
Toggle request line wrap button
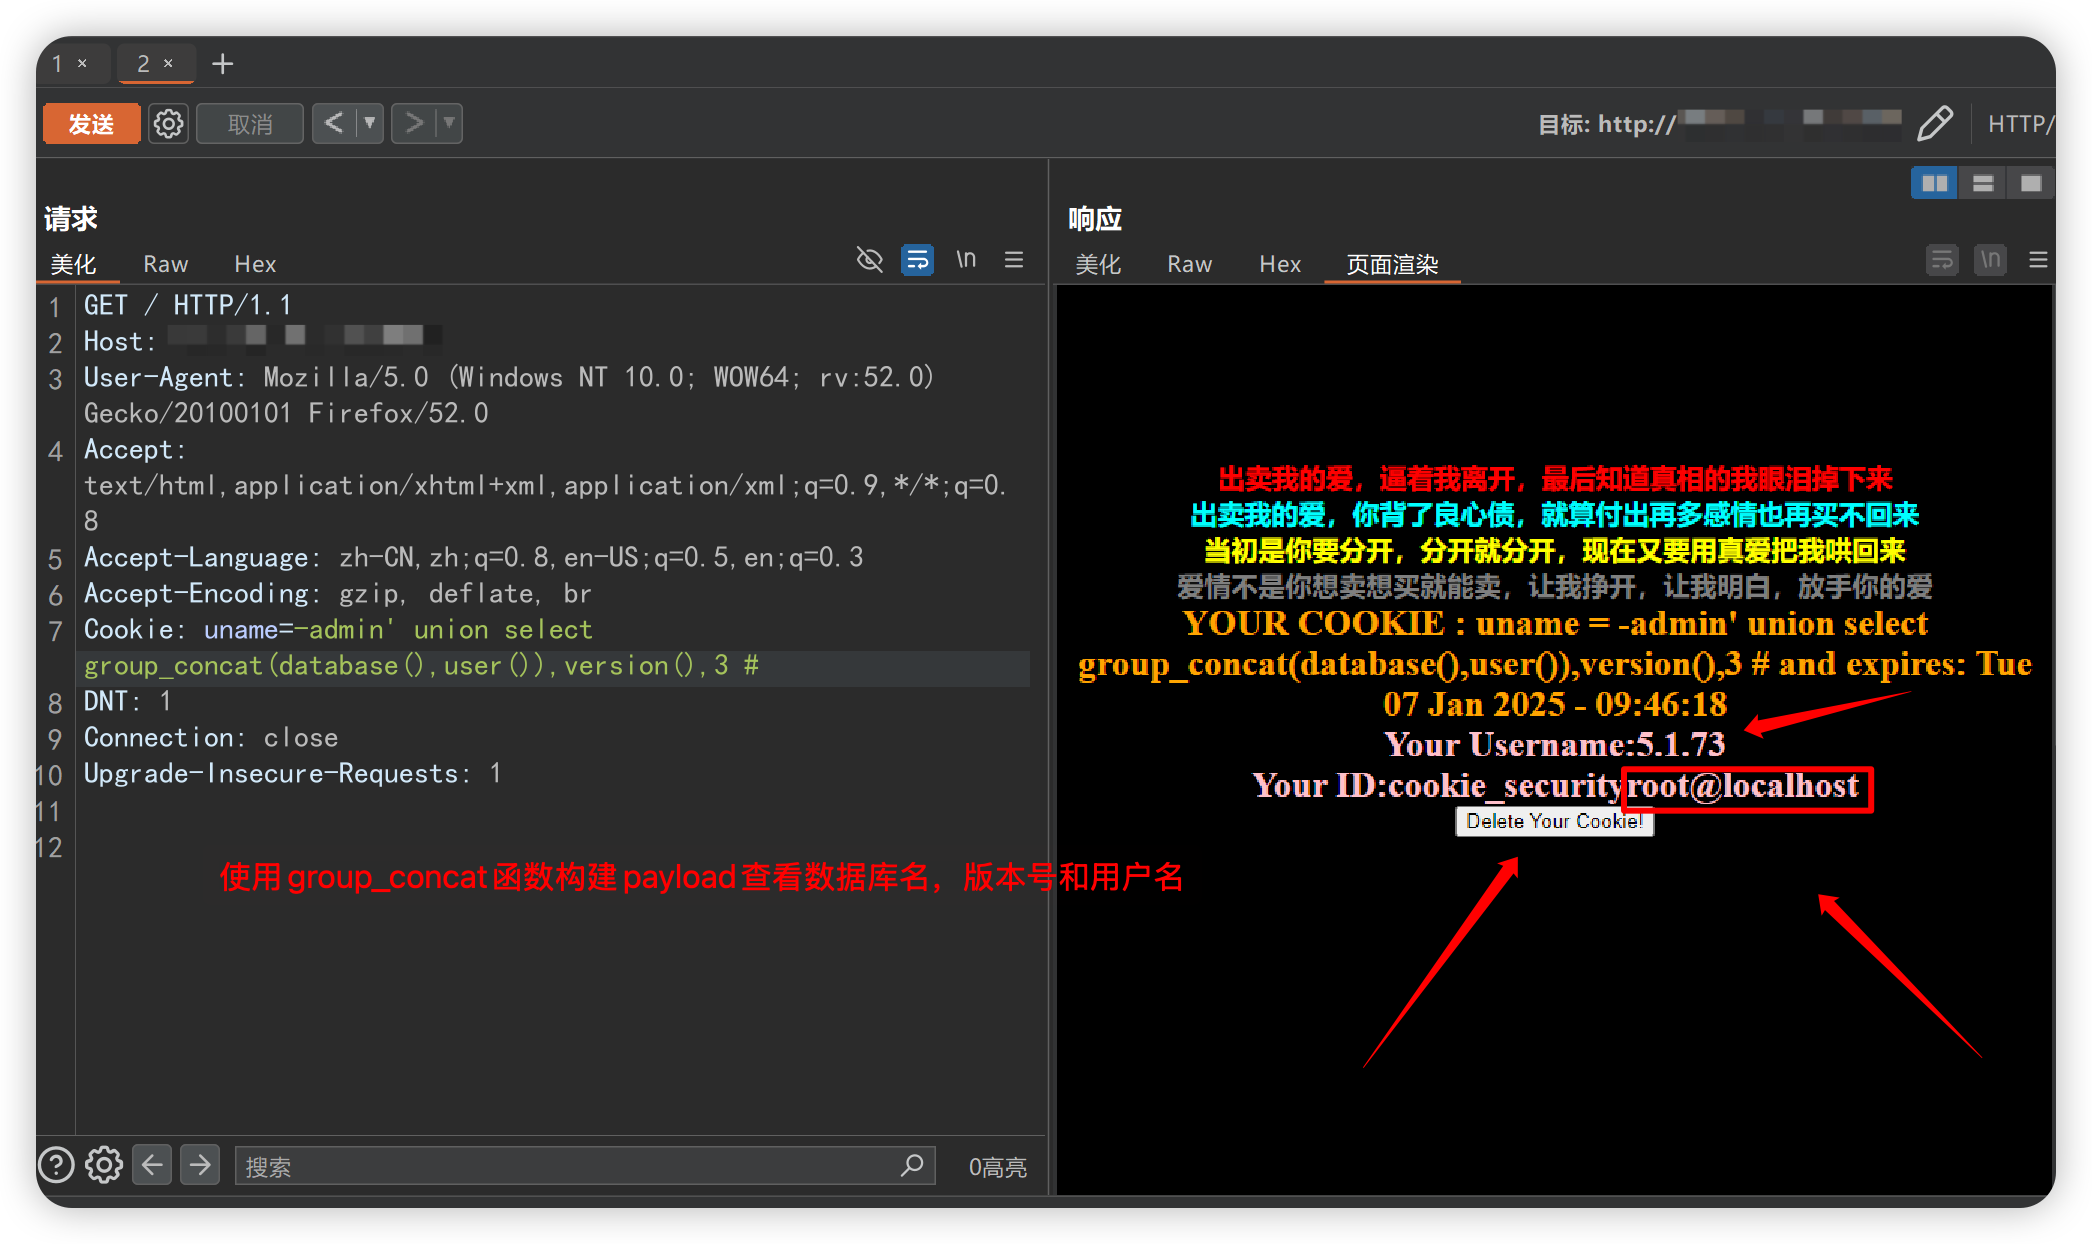pos(917,260)
